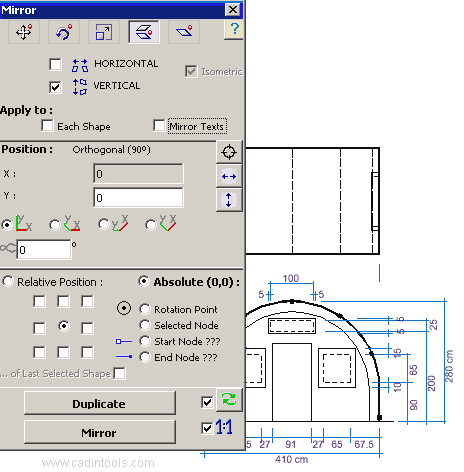464x472 pixels.
Task: Click into the Y position input field
Action: click(138, 198)
